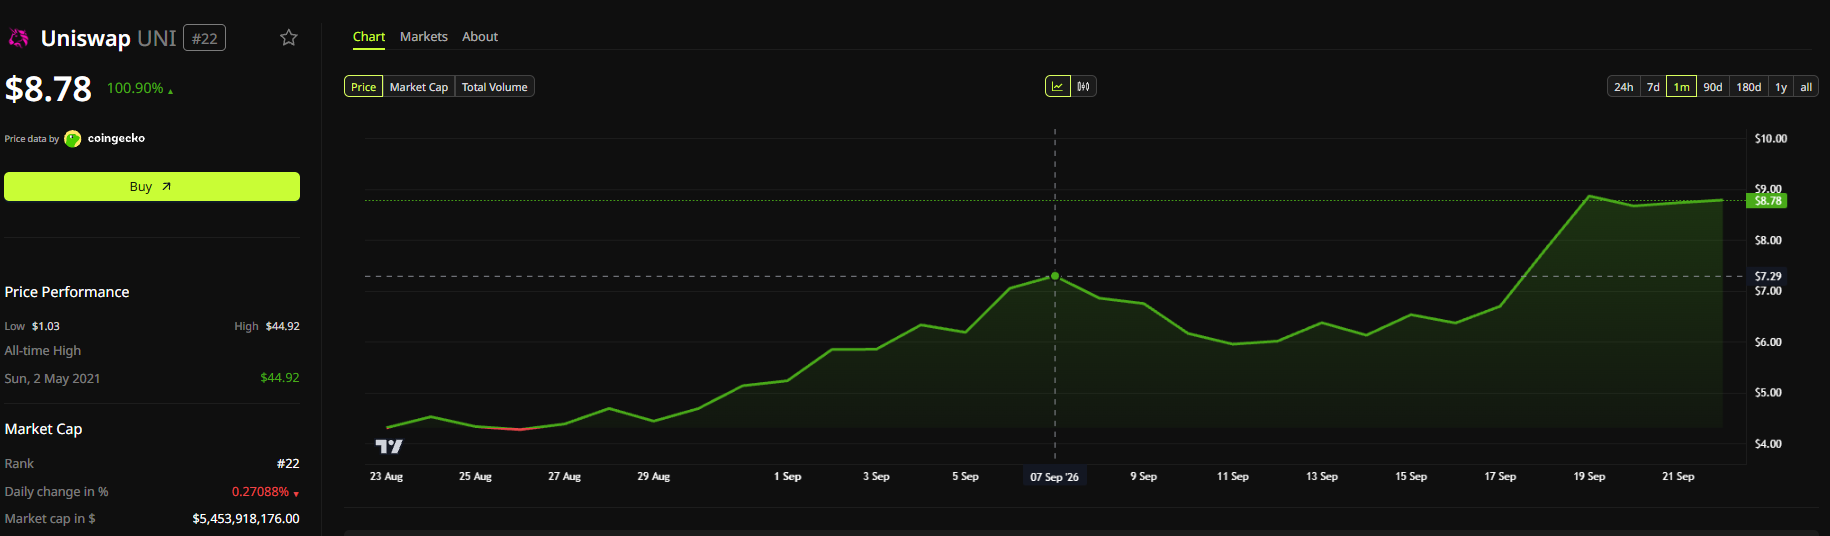Open the About tab
1830x536 pixels.
480,37
